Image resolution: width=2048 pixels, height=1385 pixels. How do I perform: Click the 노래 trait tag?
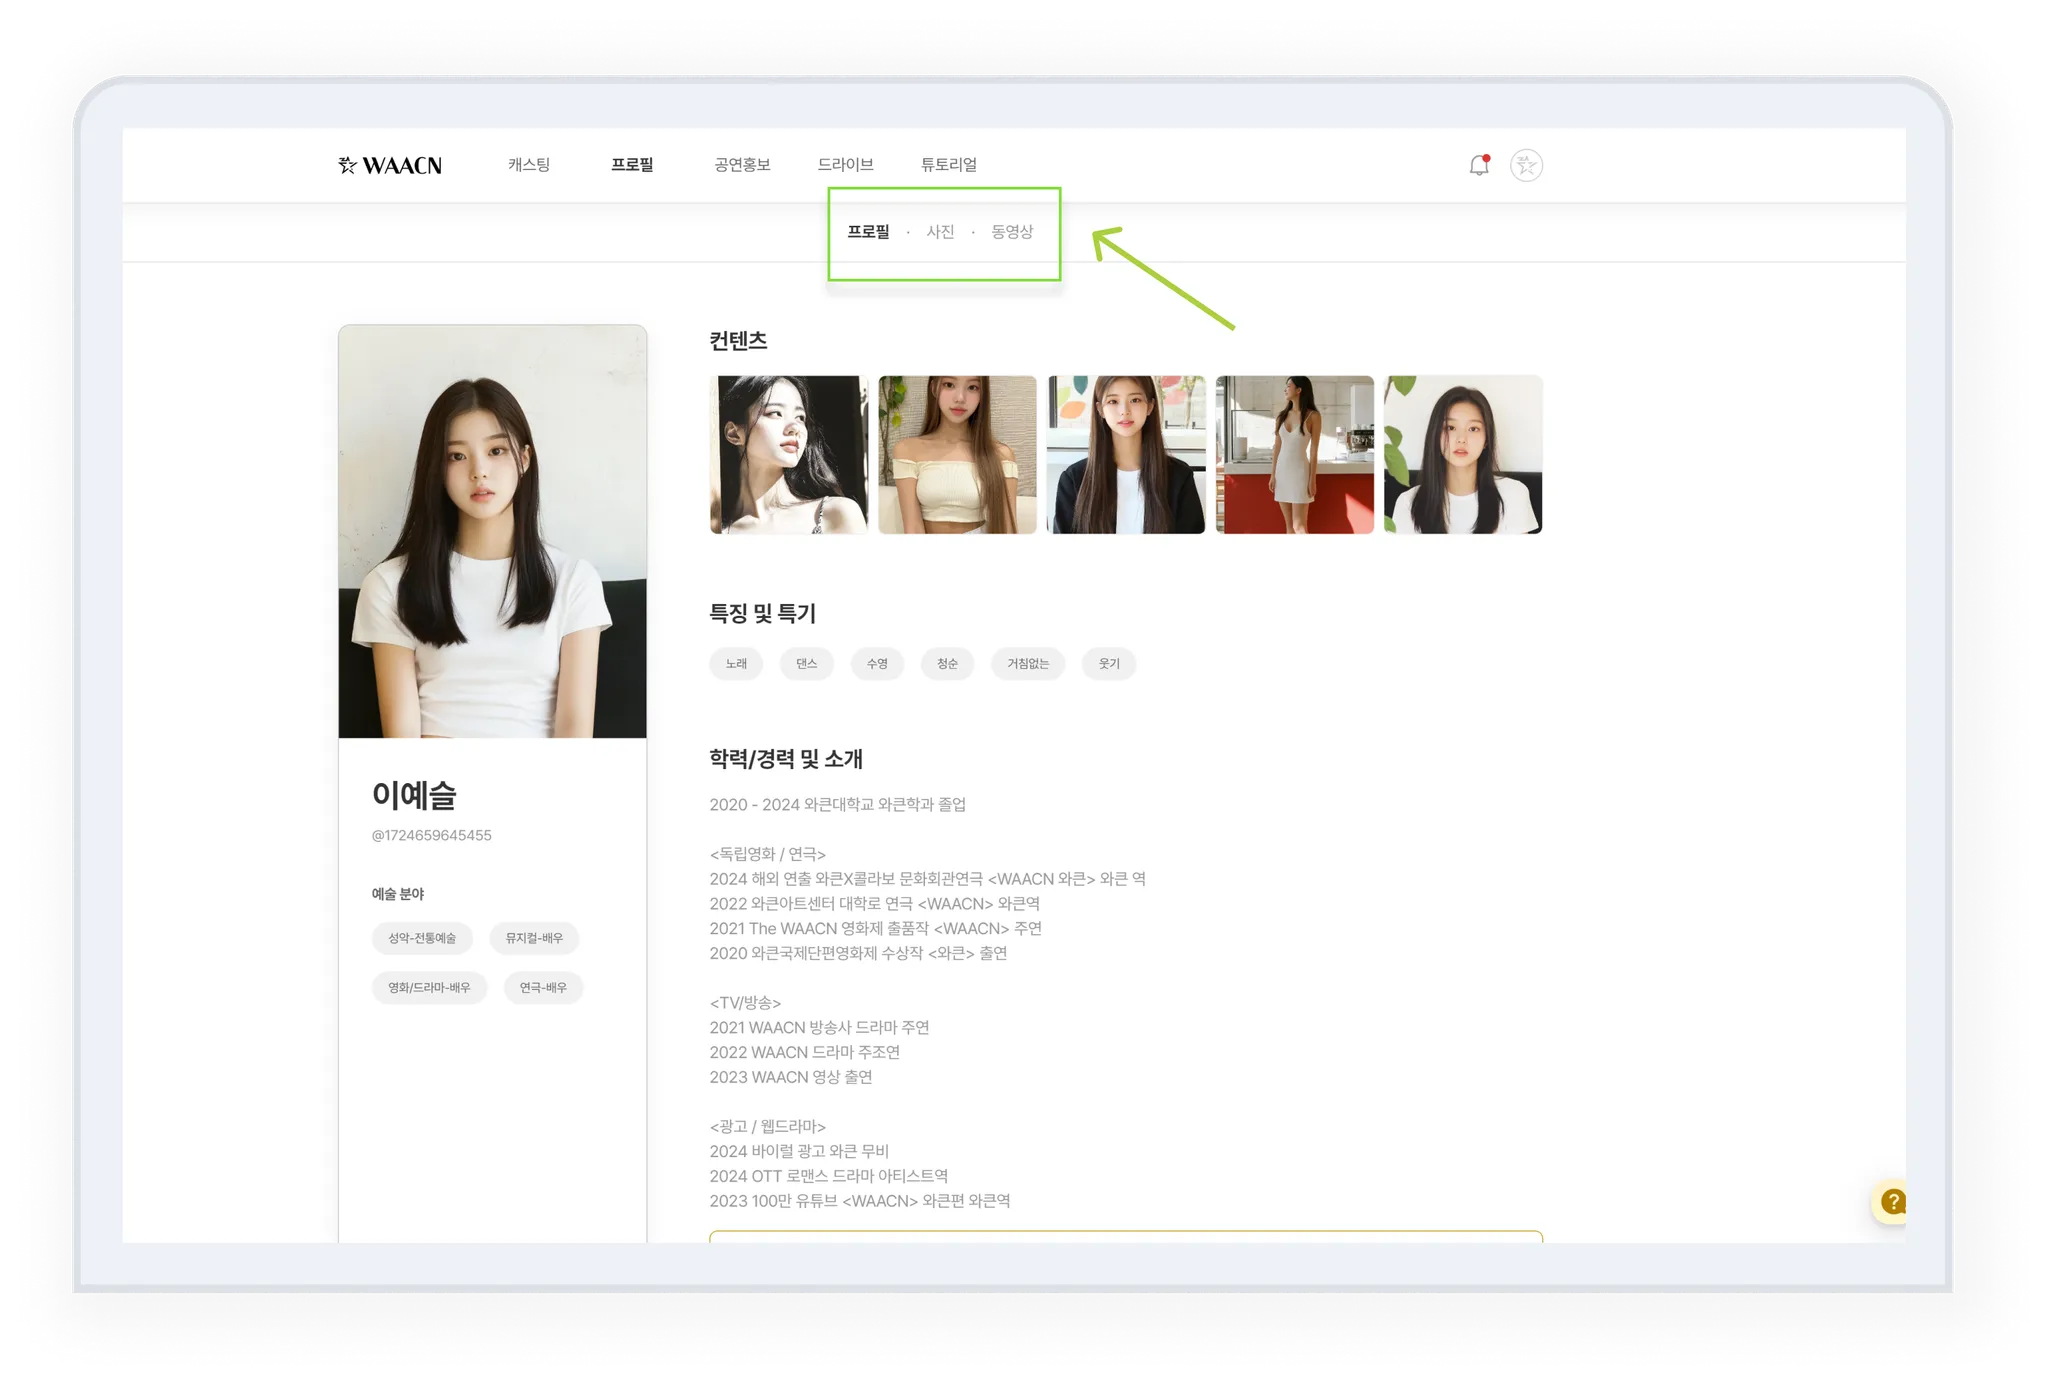(x=736, y=664)
